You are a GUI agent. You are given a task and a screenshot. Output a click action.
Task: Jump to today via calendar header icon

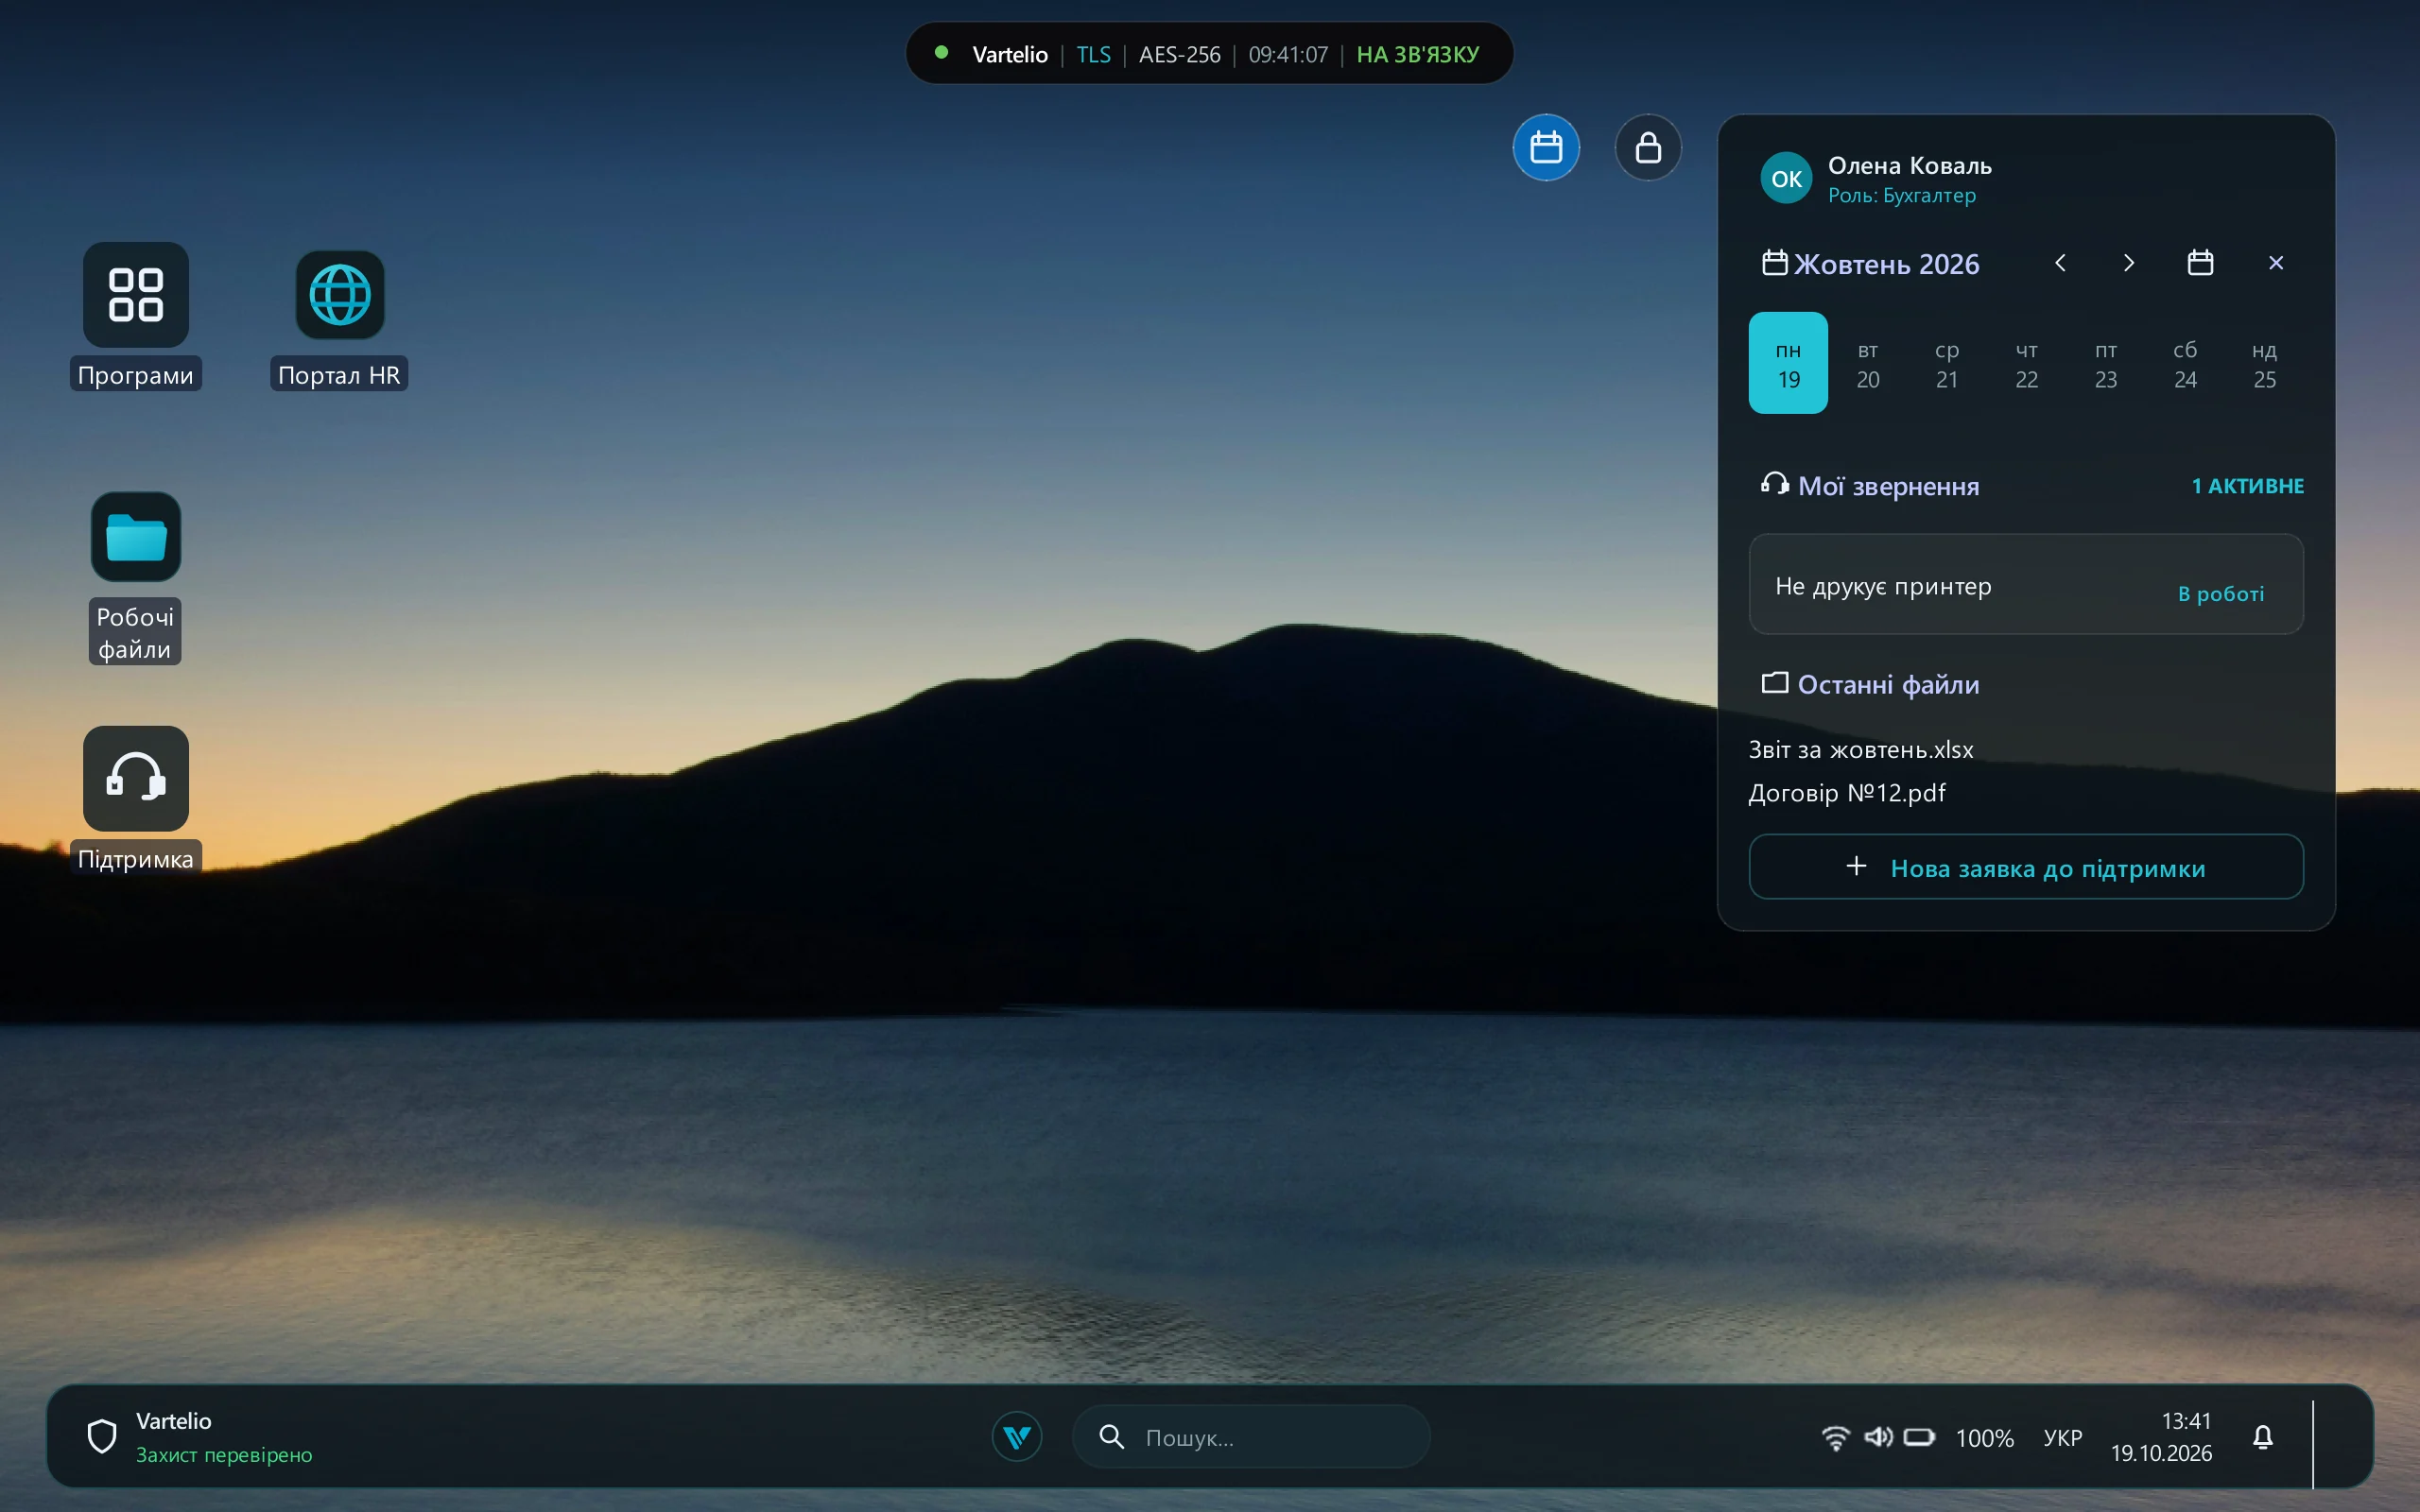pos(2200,263)
